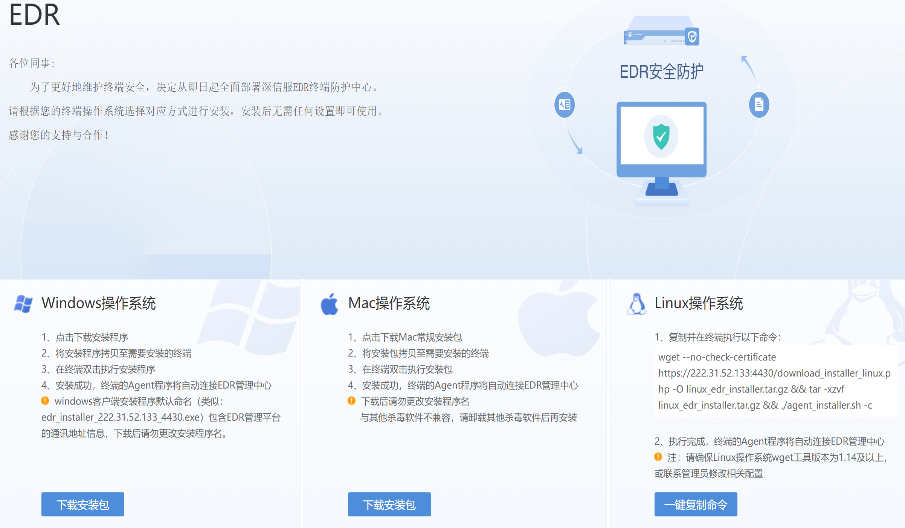Download the Mac installer package with 下载安装包
The image size is (905, 528).
pyautogui.click(x=389, y=504)
